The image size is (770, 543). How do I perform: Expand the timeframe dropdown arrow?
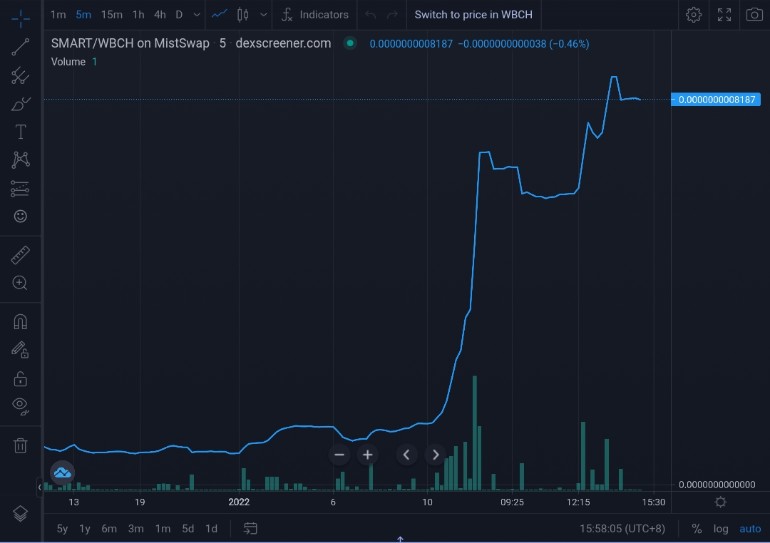click(196, 15)
